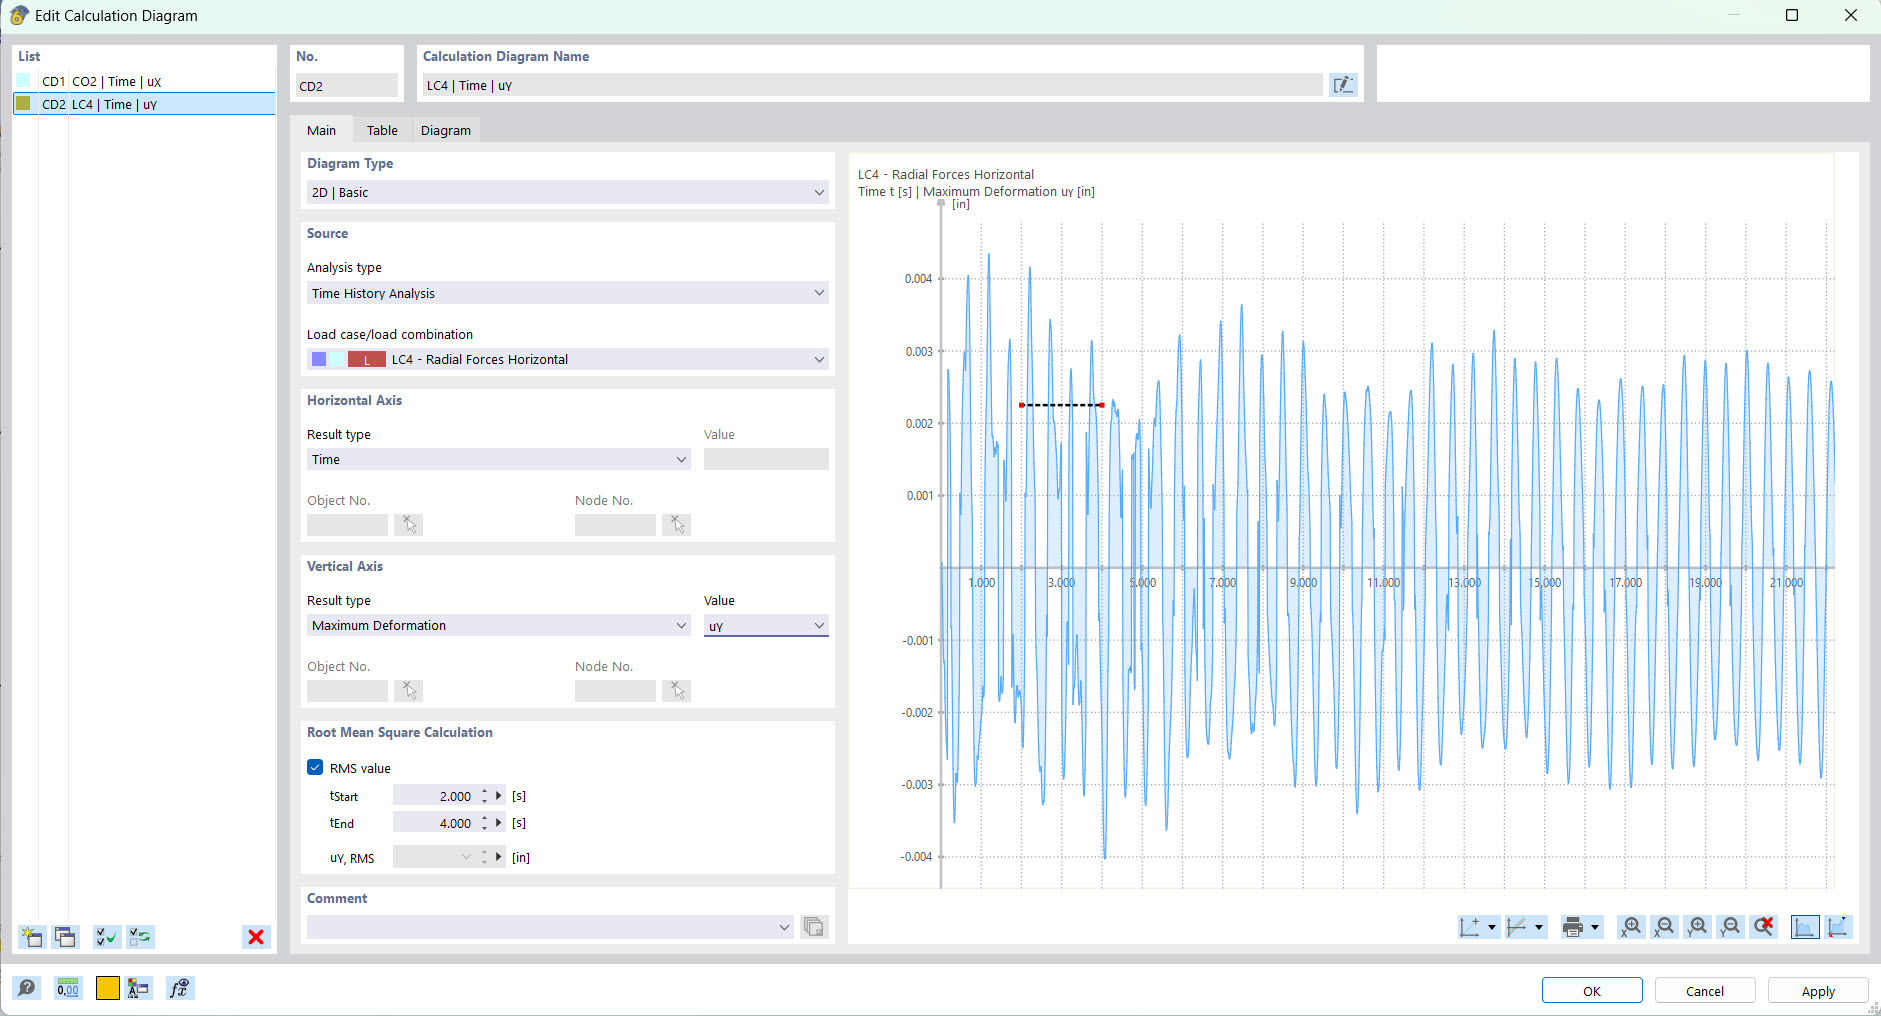This screenshot has height=1016, width=1881.
Task: Invert the diagram selection checkmarks
Action: [x=140, y=937]
